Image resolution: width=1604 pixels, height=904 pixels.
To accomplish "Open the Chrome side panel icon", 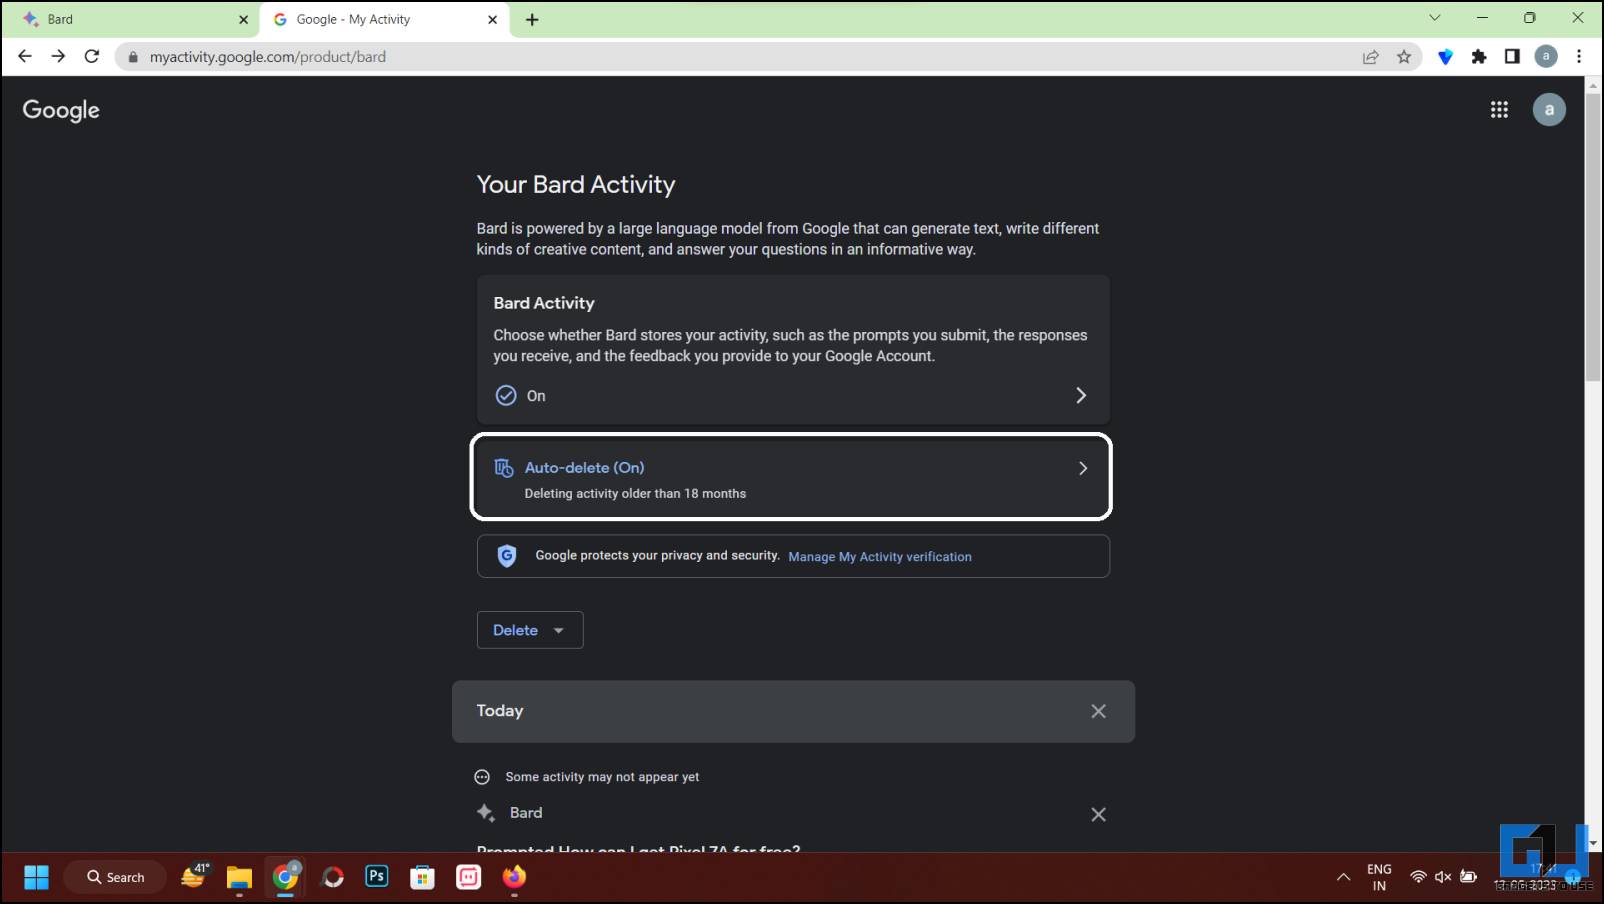I will pos(1512,57).
